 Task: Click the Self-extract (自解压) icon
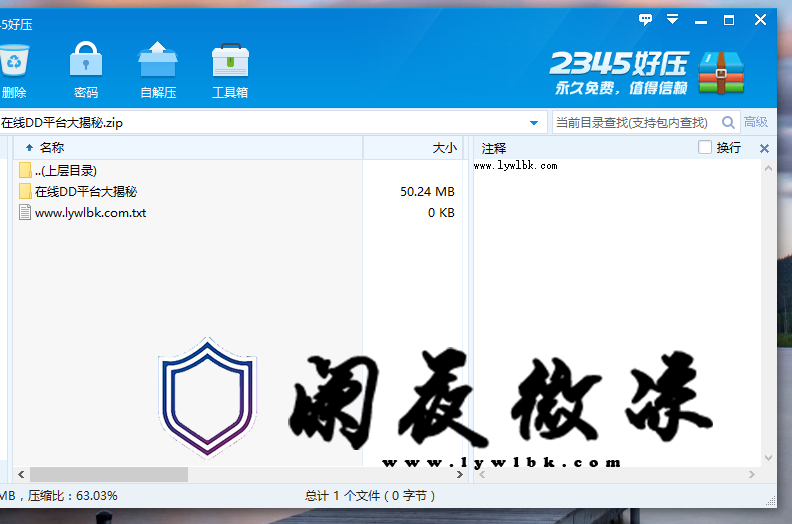point(158,62)
